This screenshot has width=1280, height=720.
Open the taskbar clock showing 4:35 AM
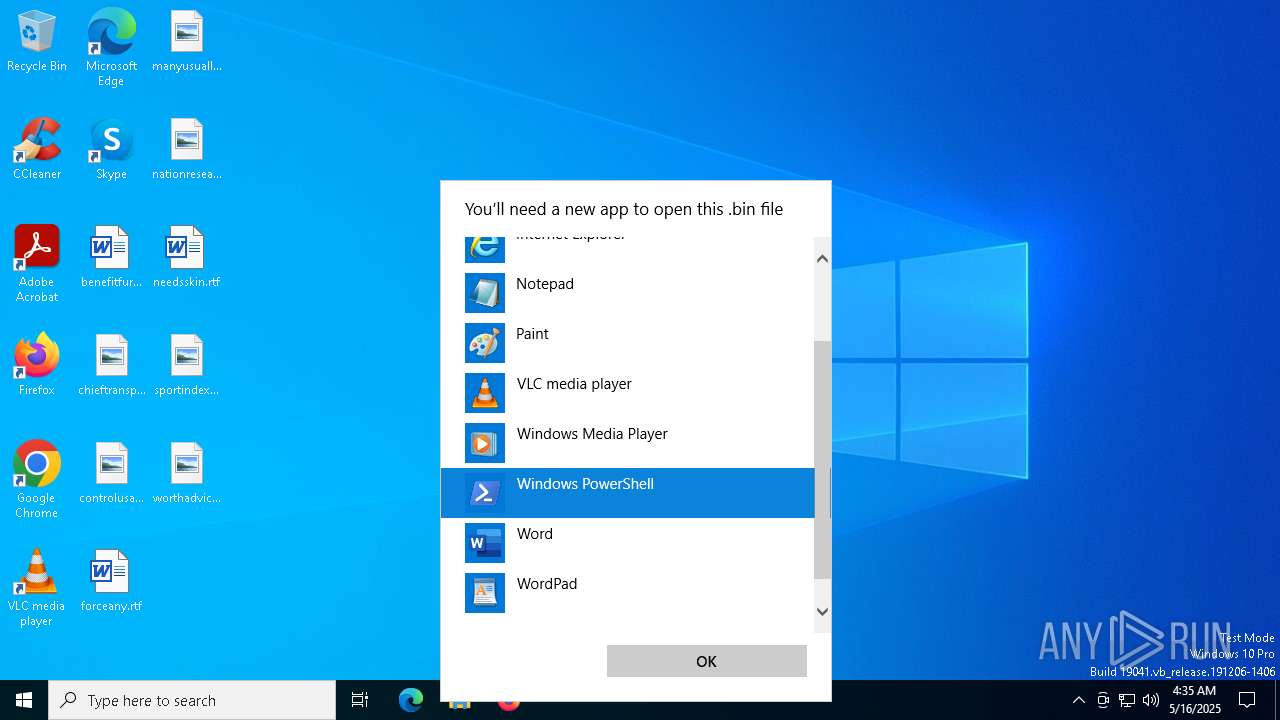(x=1195, y=700)
